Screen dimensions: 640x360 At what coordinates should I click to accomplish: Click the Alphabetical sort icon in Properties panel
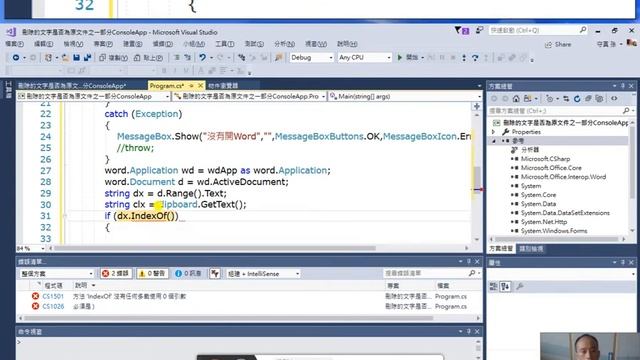click(x=505, y=286)
